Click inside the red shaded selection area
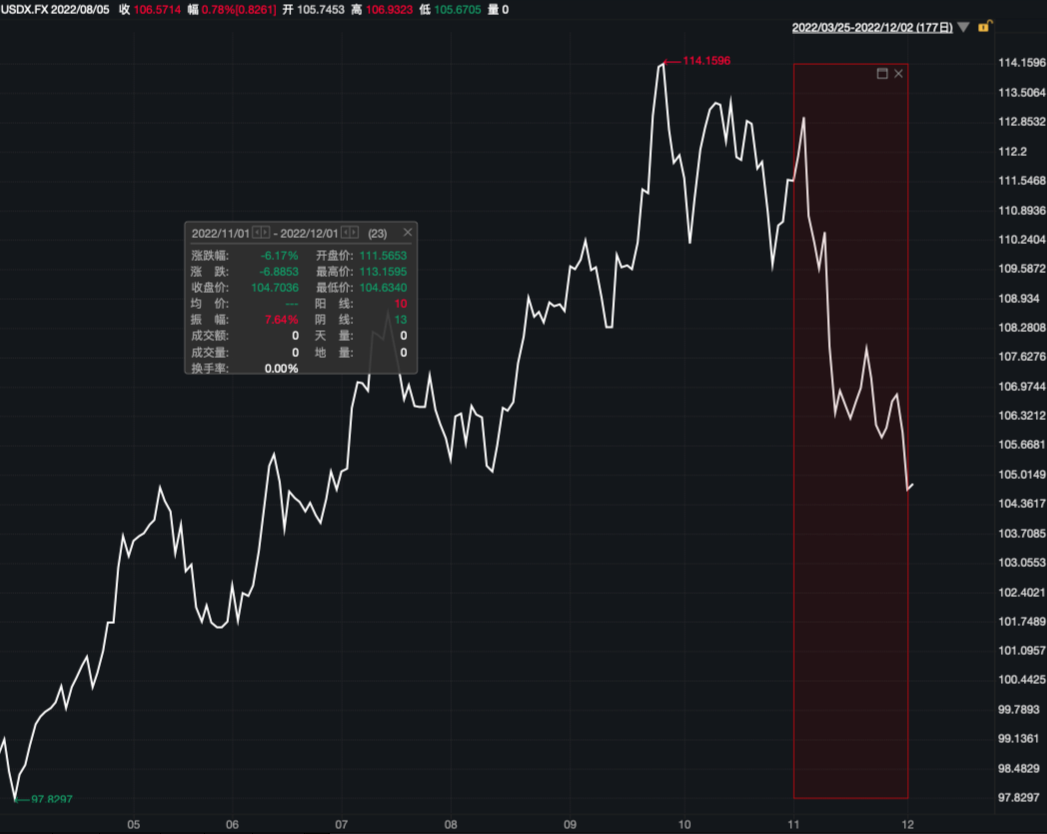This screenshot has width=1047, height=834. tap(850, 600)
